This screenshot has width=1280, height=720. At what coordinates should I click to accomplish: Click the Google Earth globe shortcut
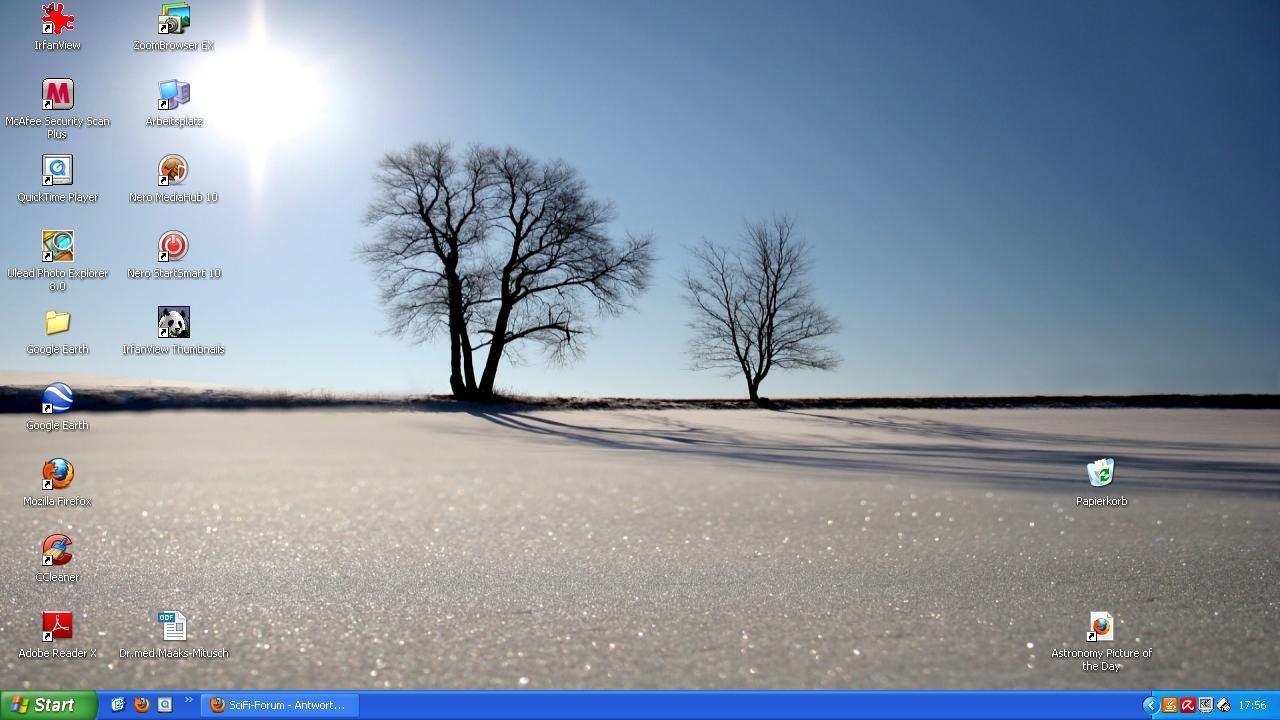pos(57,399)
